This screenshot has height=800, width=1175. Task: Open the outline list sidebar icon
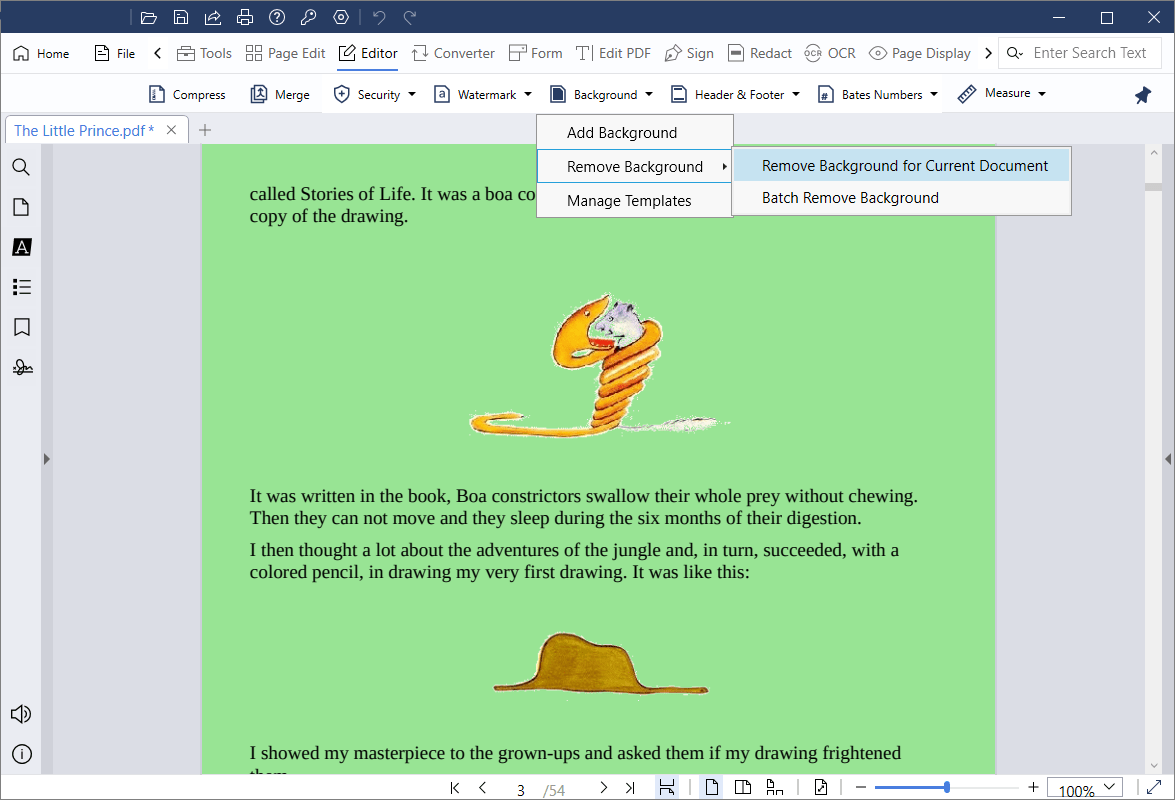[22, 287]
